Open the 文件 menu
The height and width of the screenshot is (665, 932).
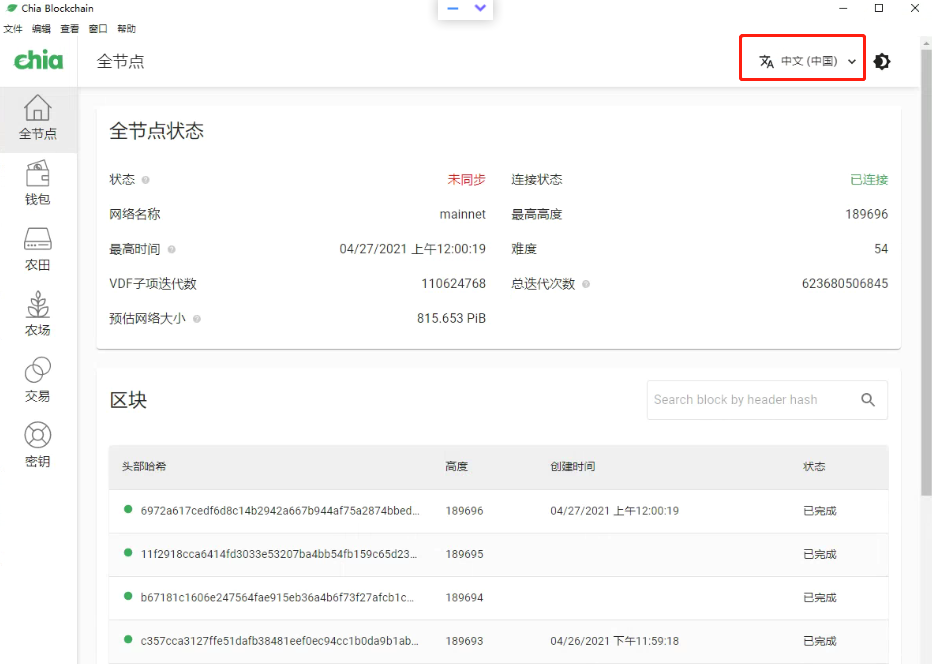[13, 29]
